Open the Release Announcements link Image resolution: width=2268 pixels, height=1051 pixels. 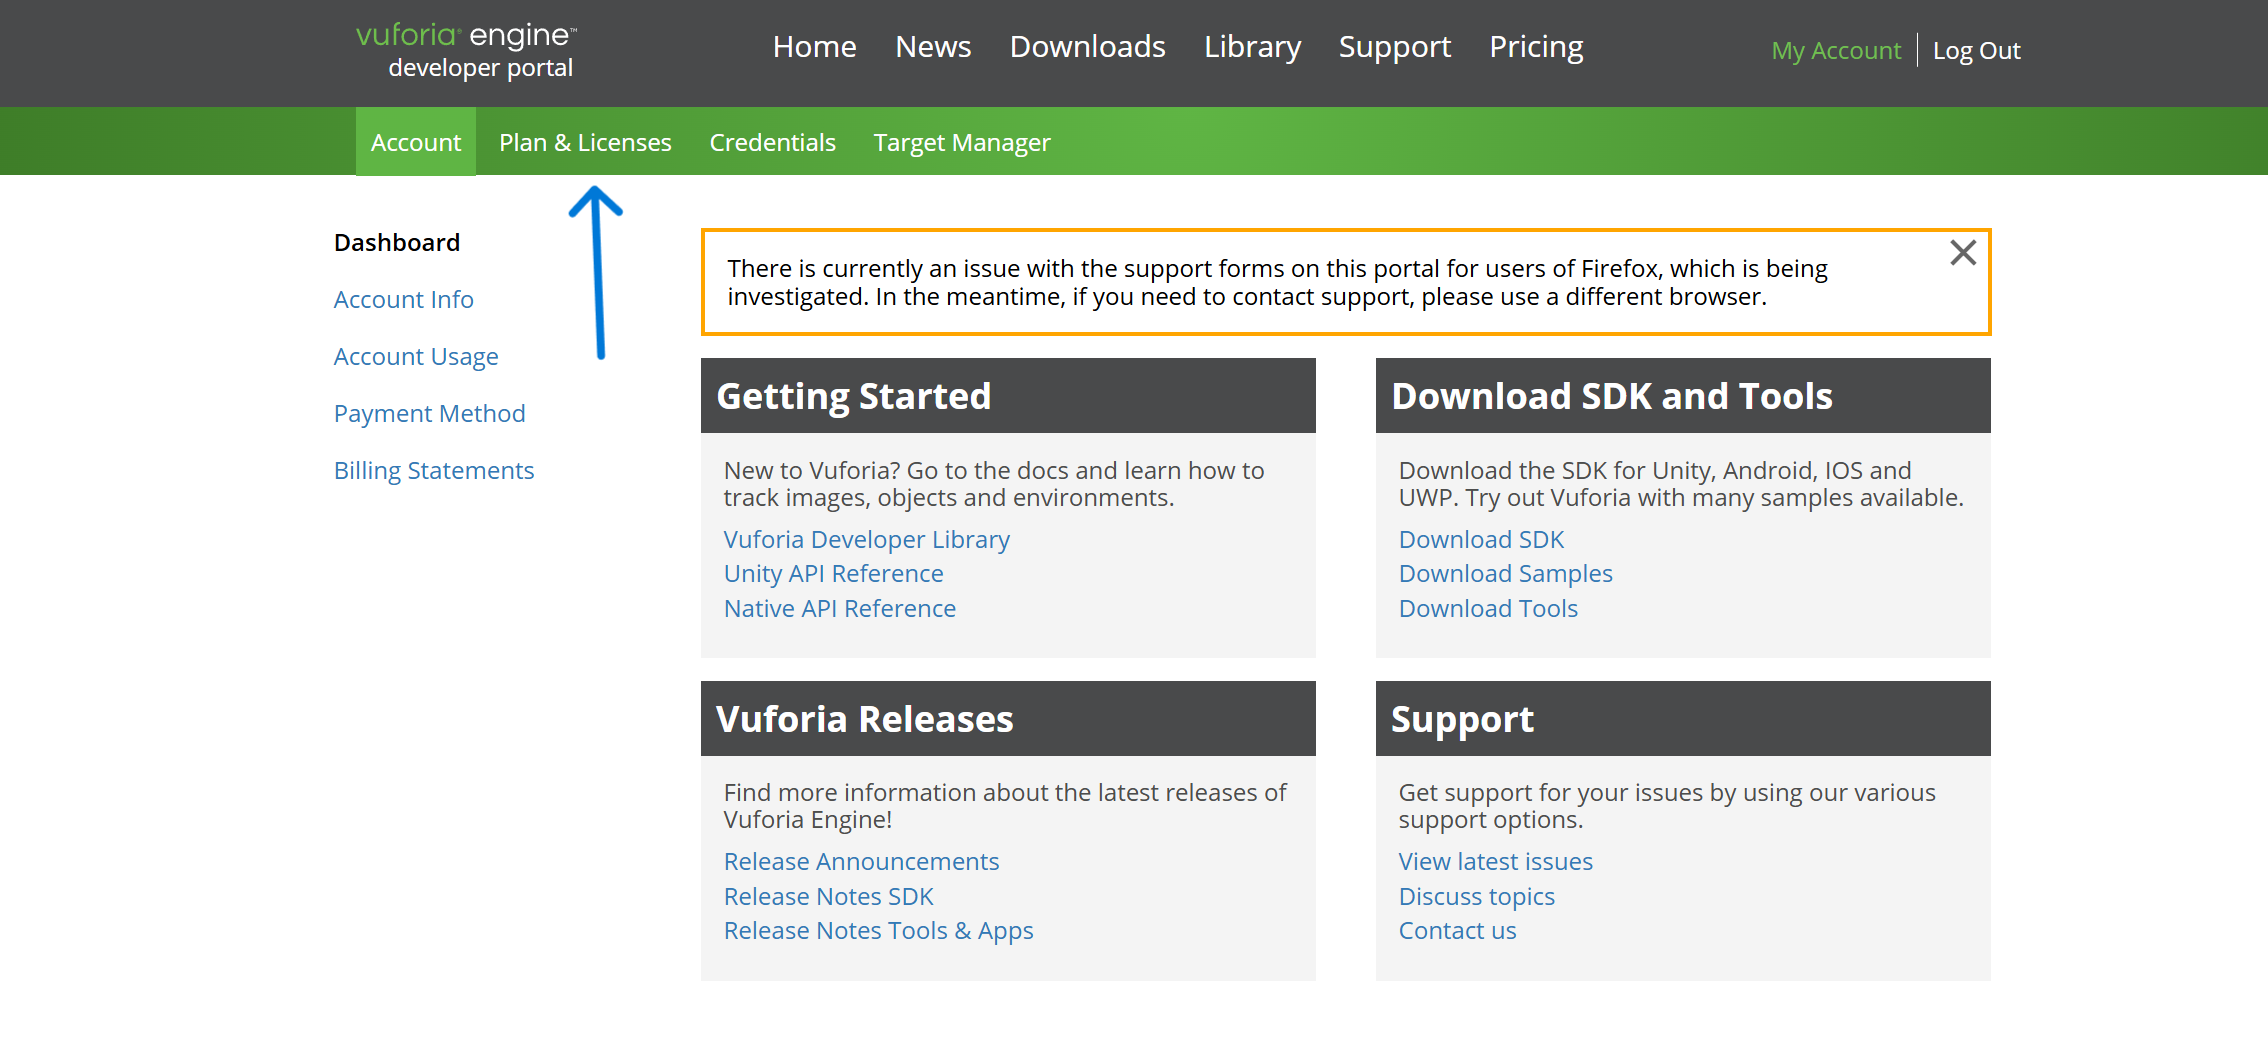click(861, 862)
